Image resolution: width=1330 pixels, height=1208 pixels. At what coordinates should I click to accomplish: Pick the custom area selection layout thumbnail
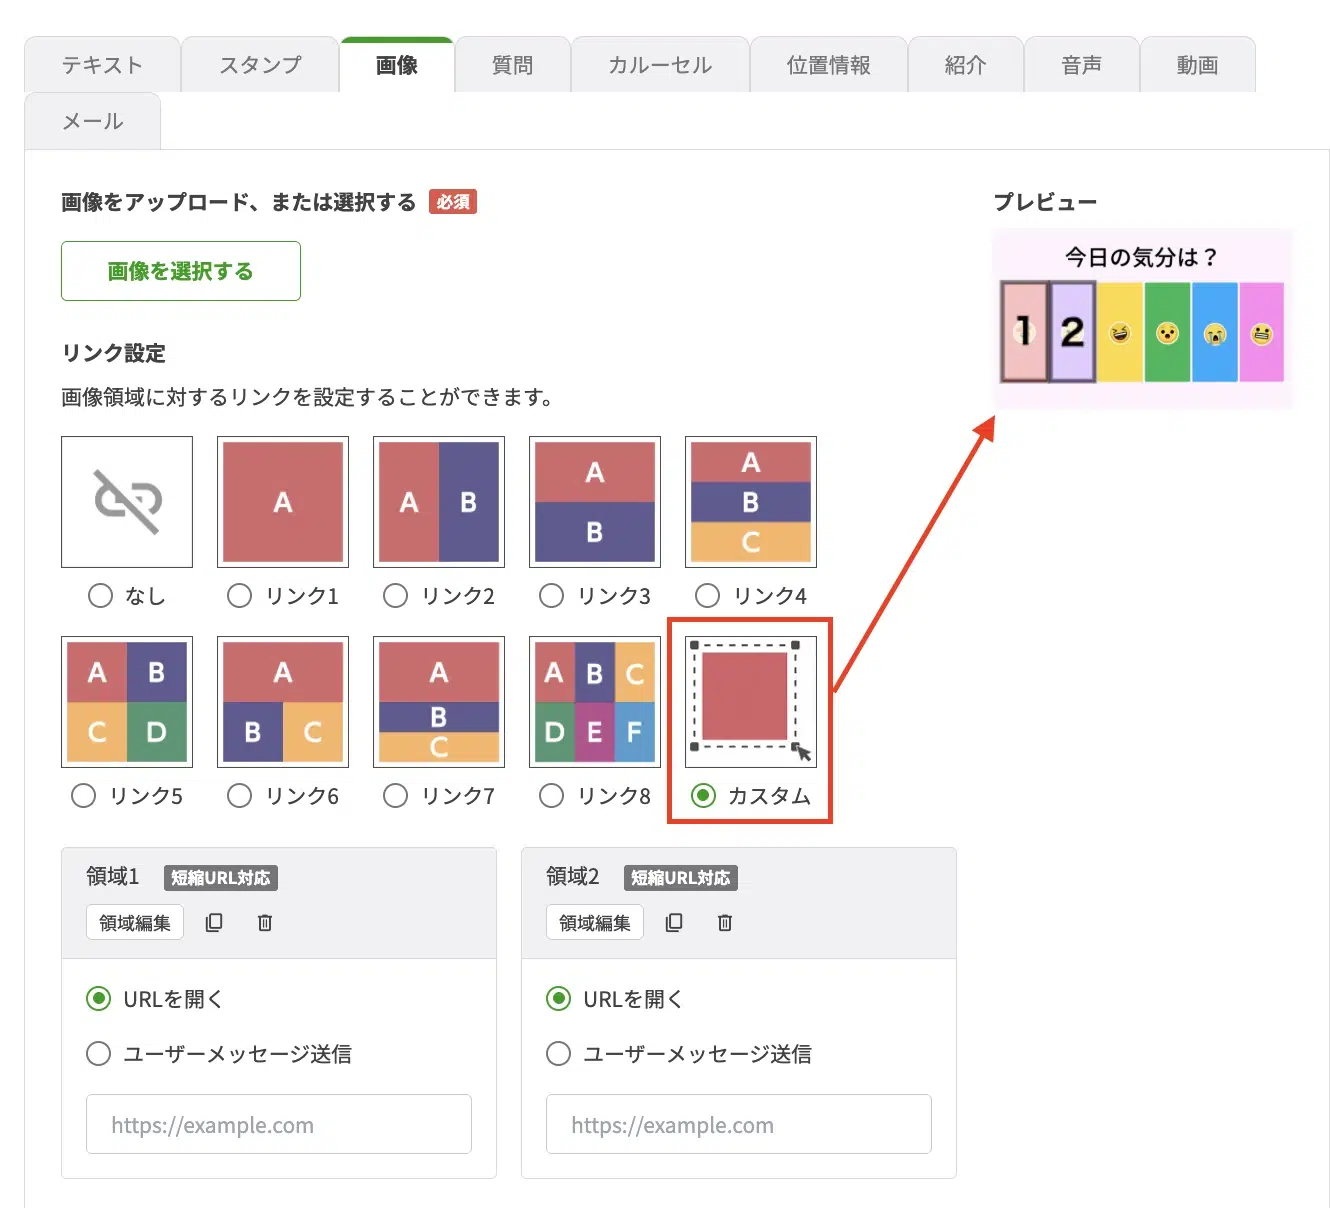[x=751, y=702]
